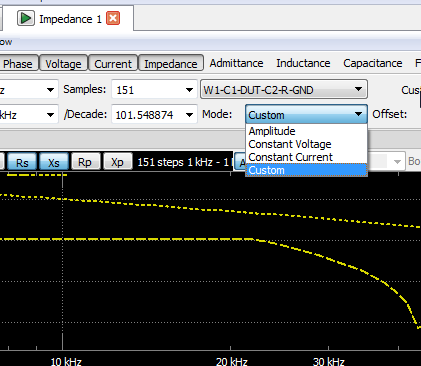Close the Impedance 1 tab
This screenshot has width=421, height=366.
point(113,18)
